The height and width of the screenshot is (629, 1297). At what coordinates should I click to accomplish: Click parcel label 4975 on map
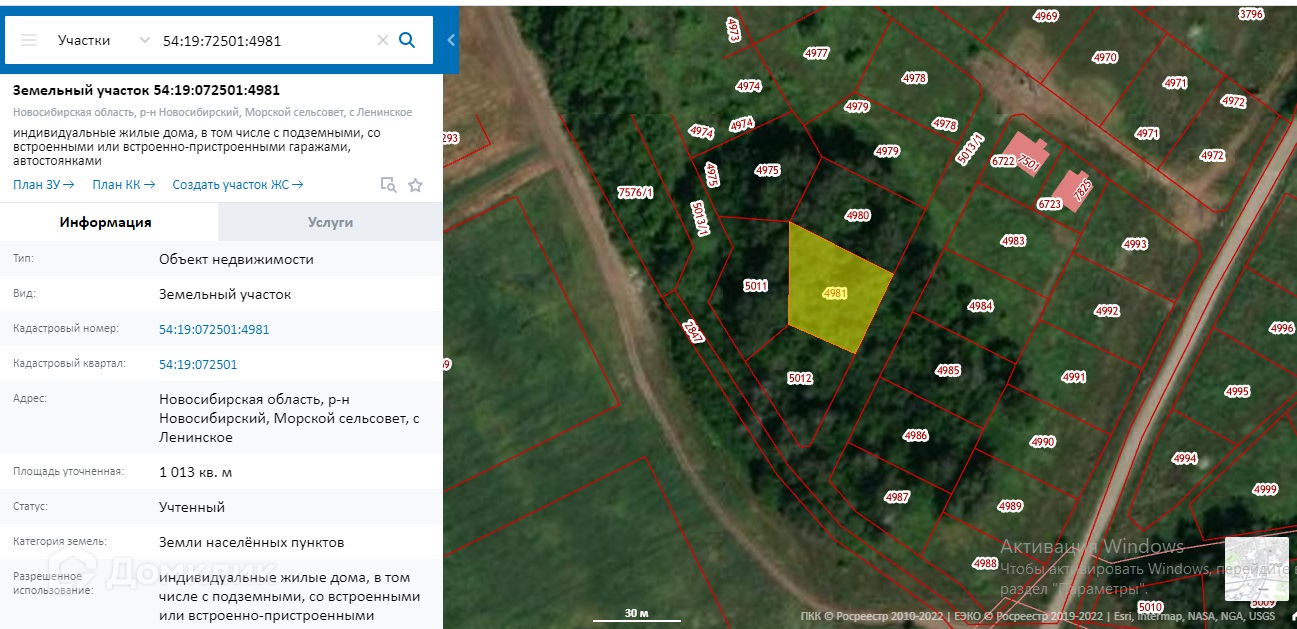point(767,171)
